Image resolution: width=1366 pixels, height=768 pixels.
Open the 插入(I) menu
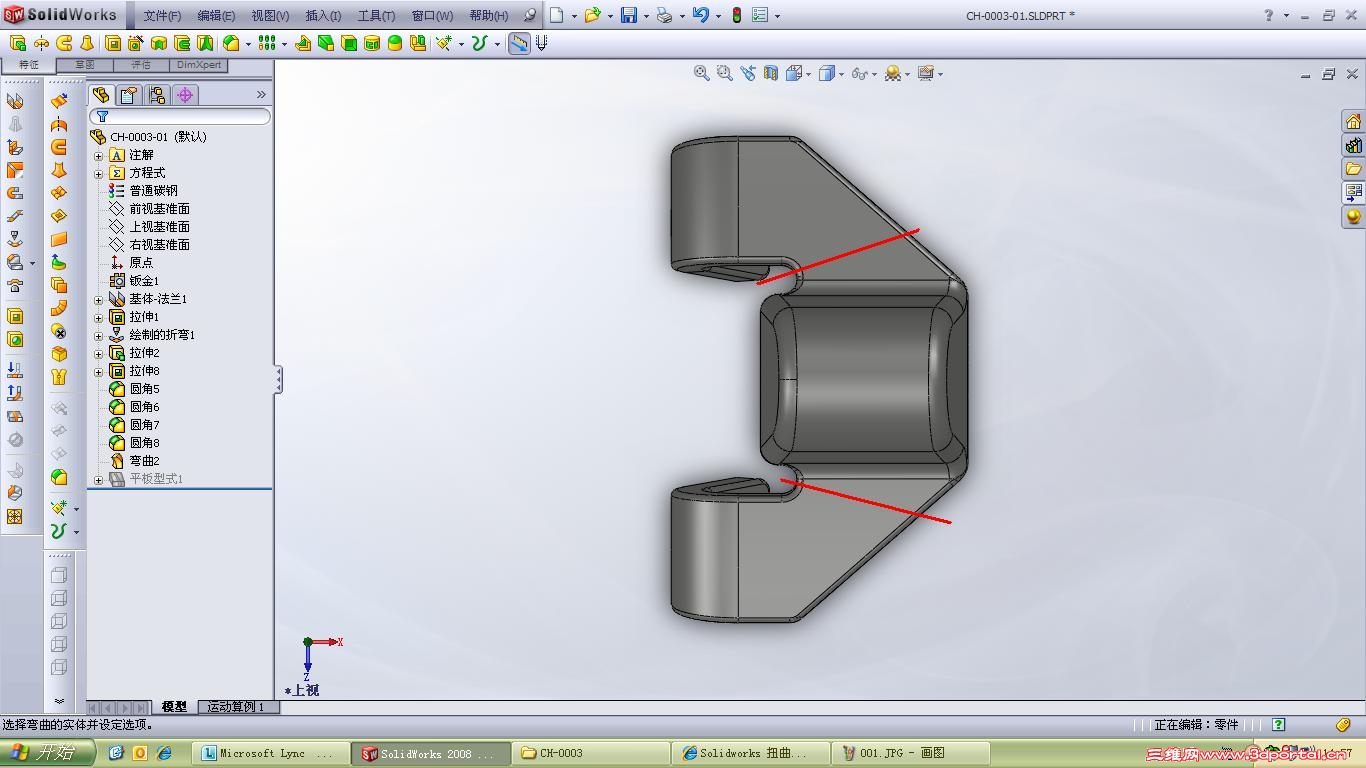click(323, 15)
